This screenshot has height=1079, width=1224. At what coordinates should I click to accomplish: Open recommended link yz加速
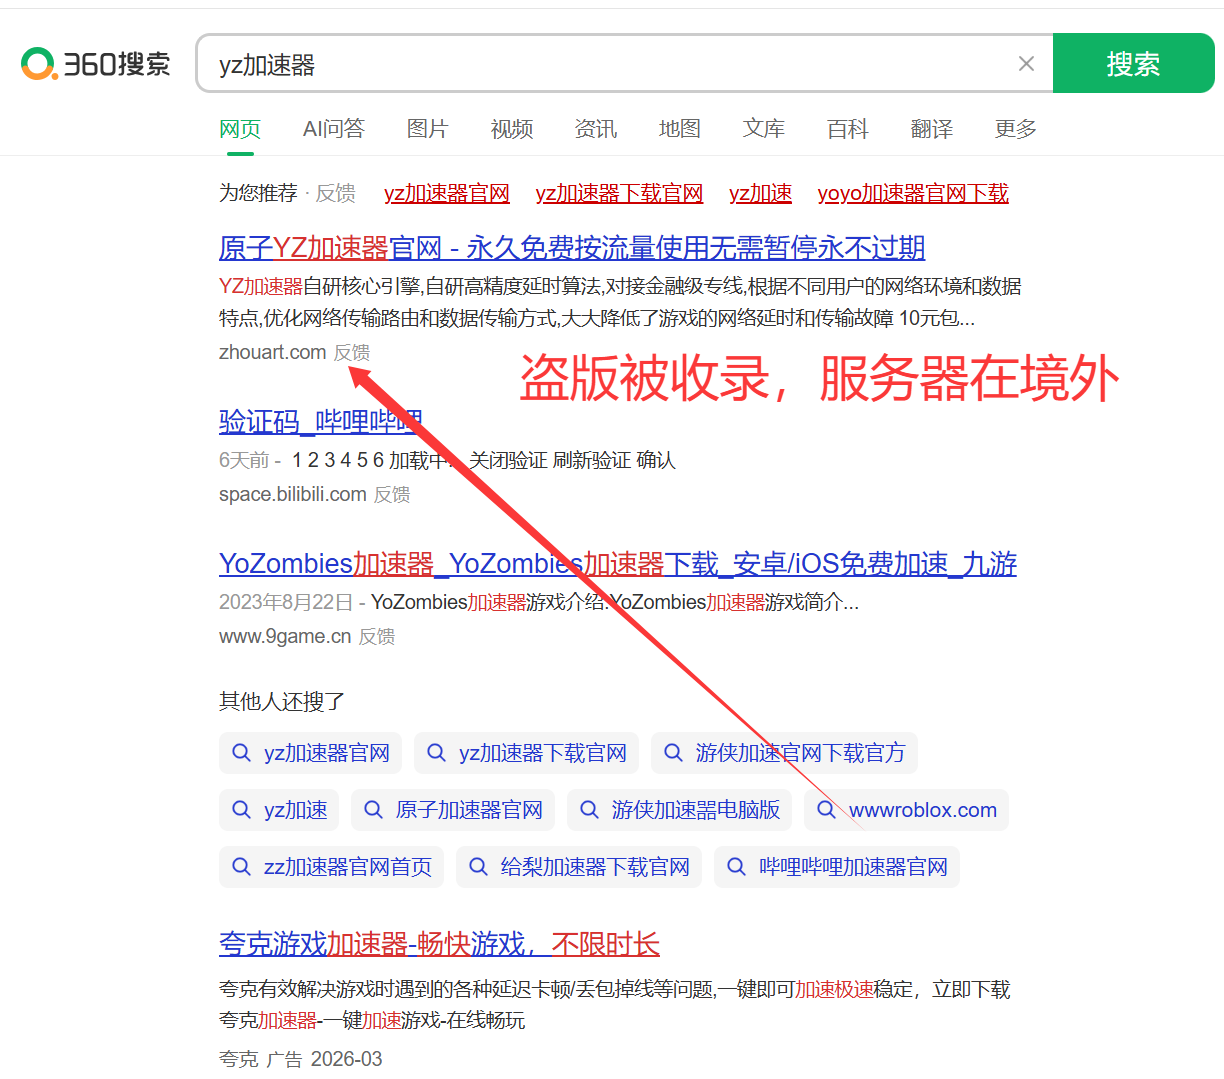point(760,193)
